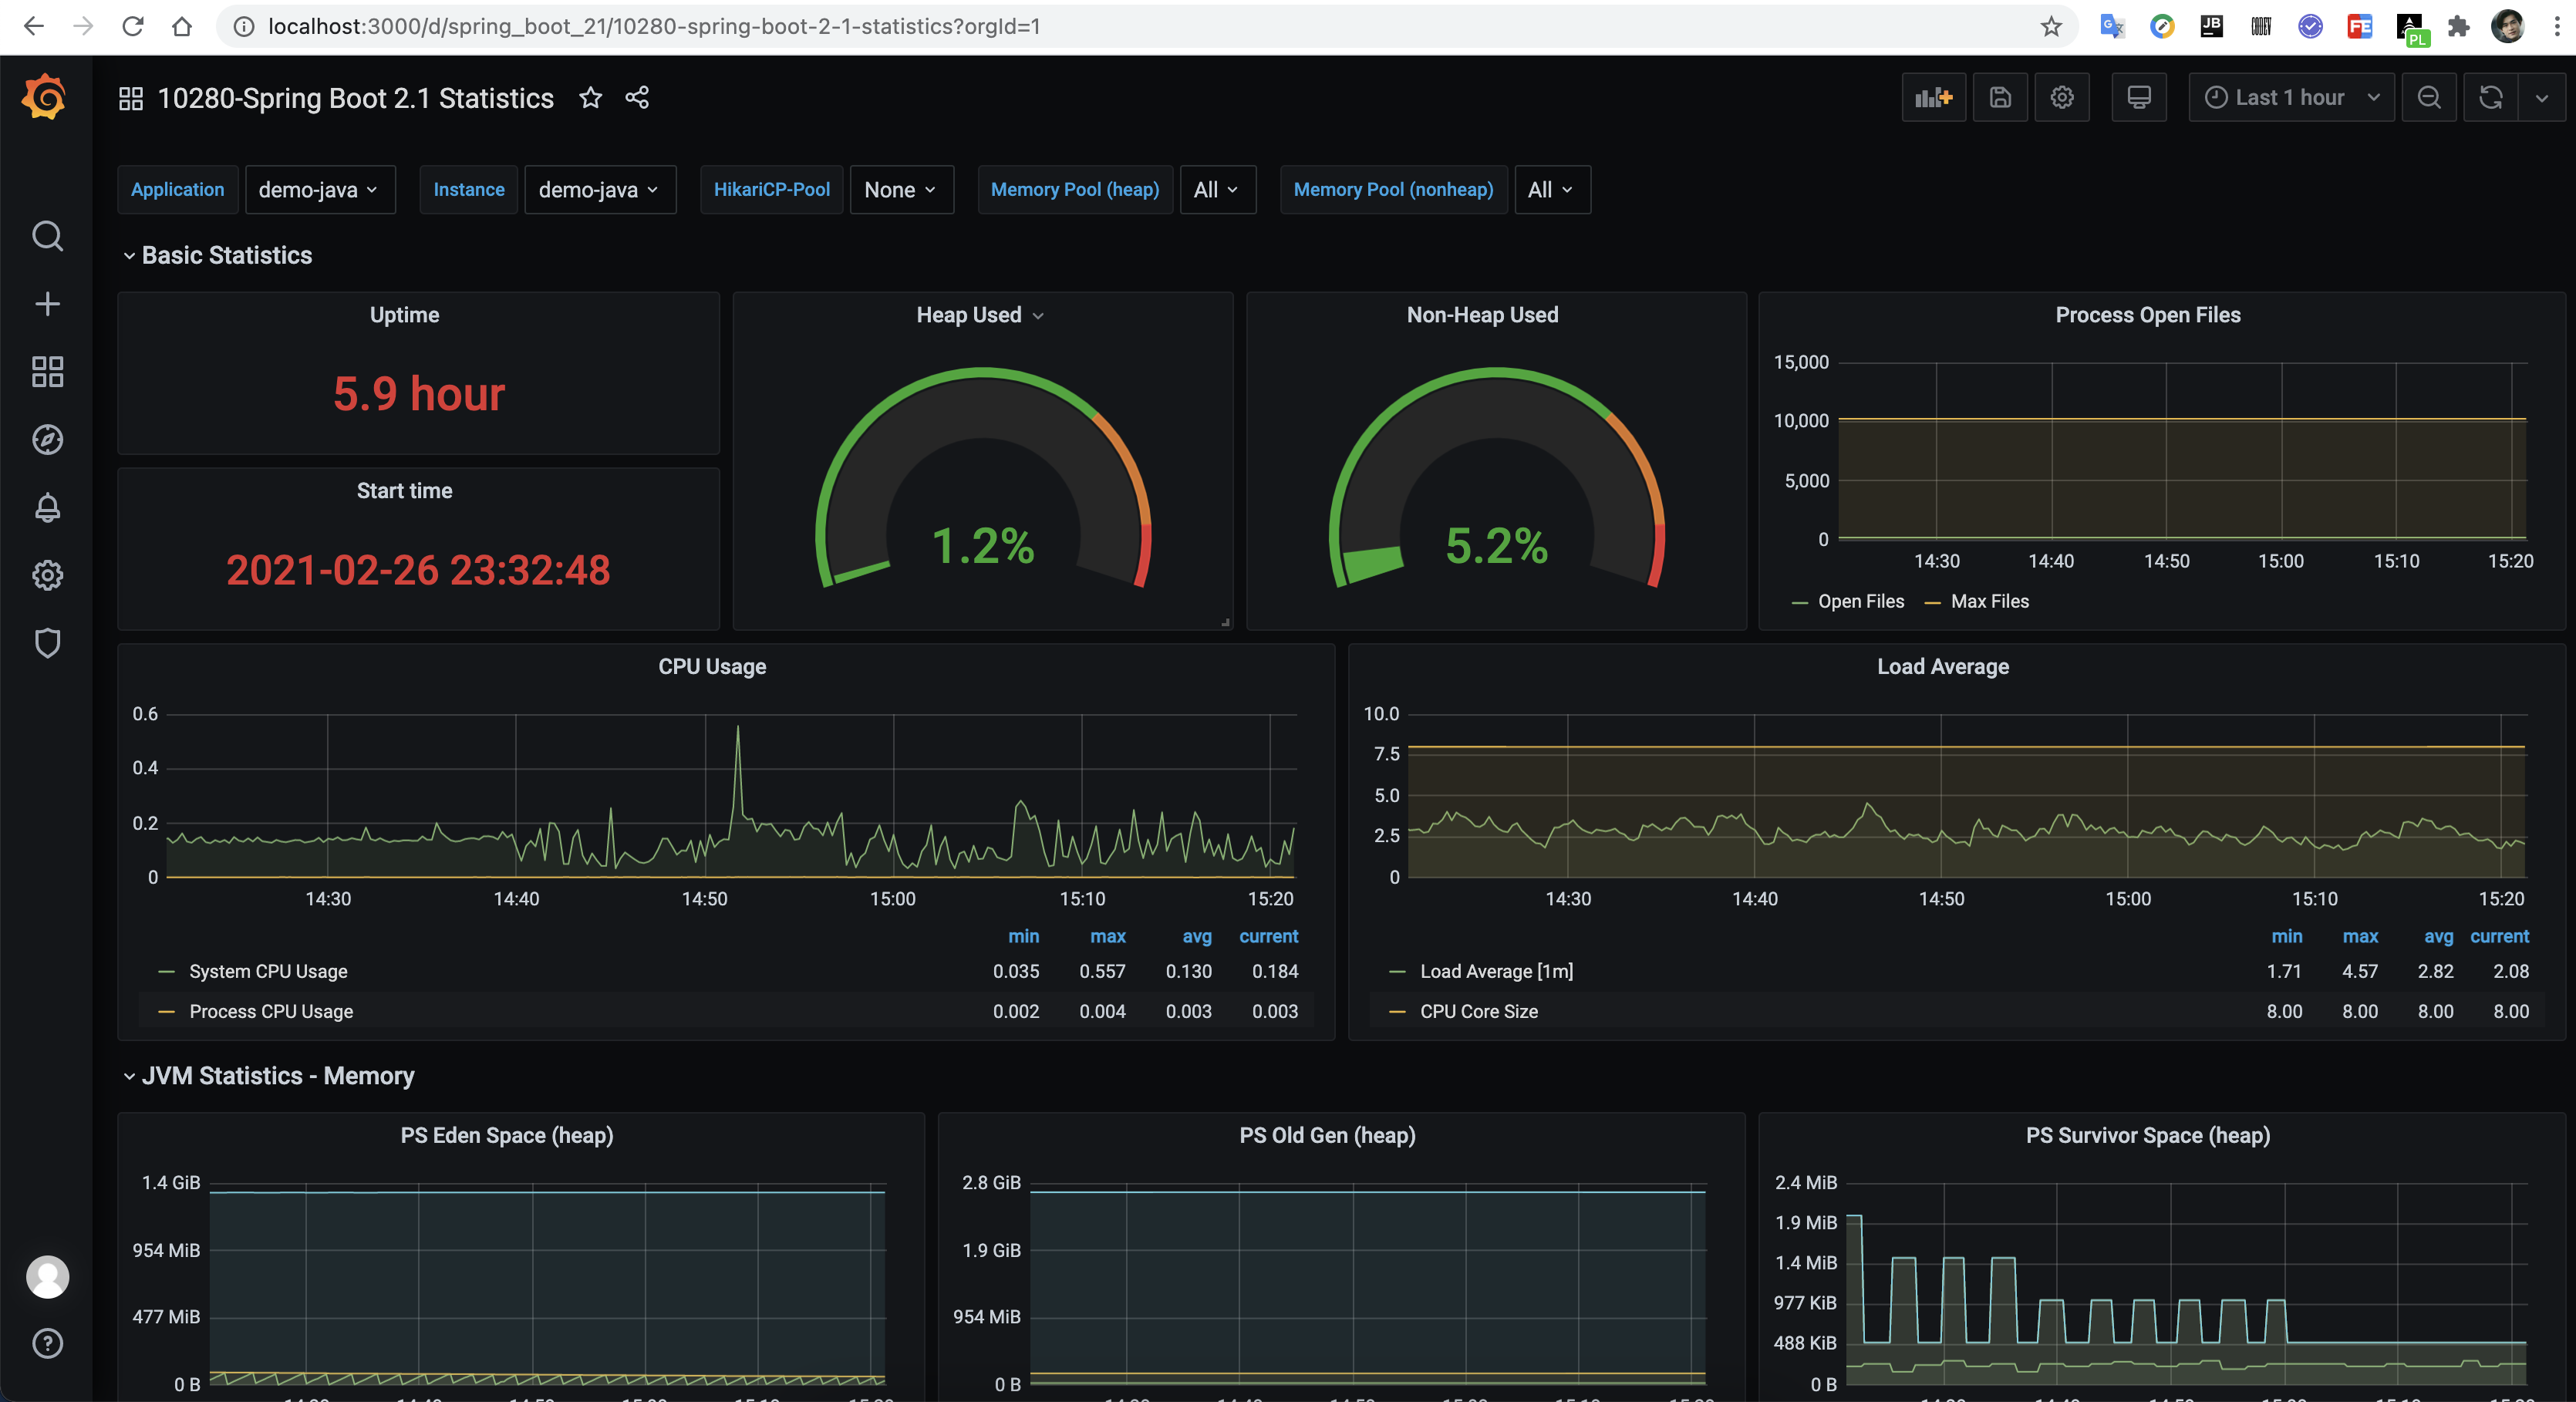
Task: Click the Add panel icon
Action: [x=1932, y=97]
